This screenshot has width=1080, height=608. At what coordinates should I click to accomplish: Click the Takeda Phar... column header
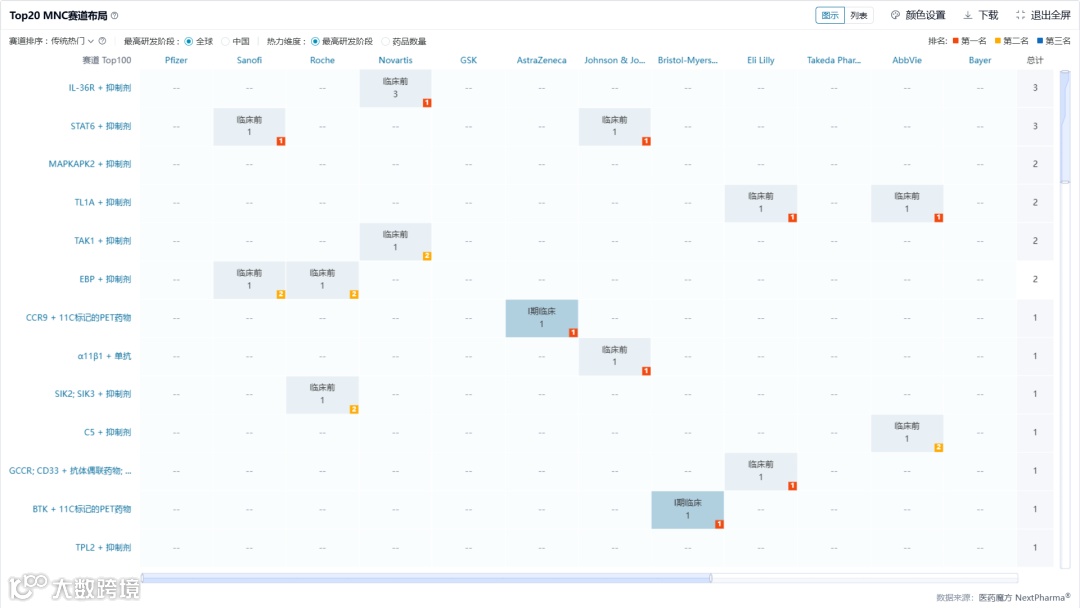833,61
